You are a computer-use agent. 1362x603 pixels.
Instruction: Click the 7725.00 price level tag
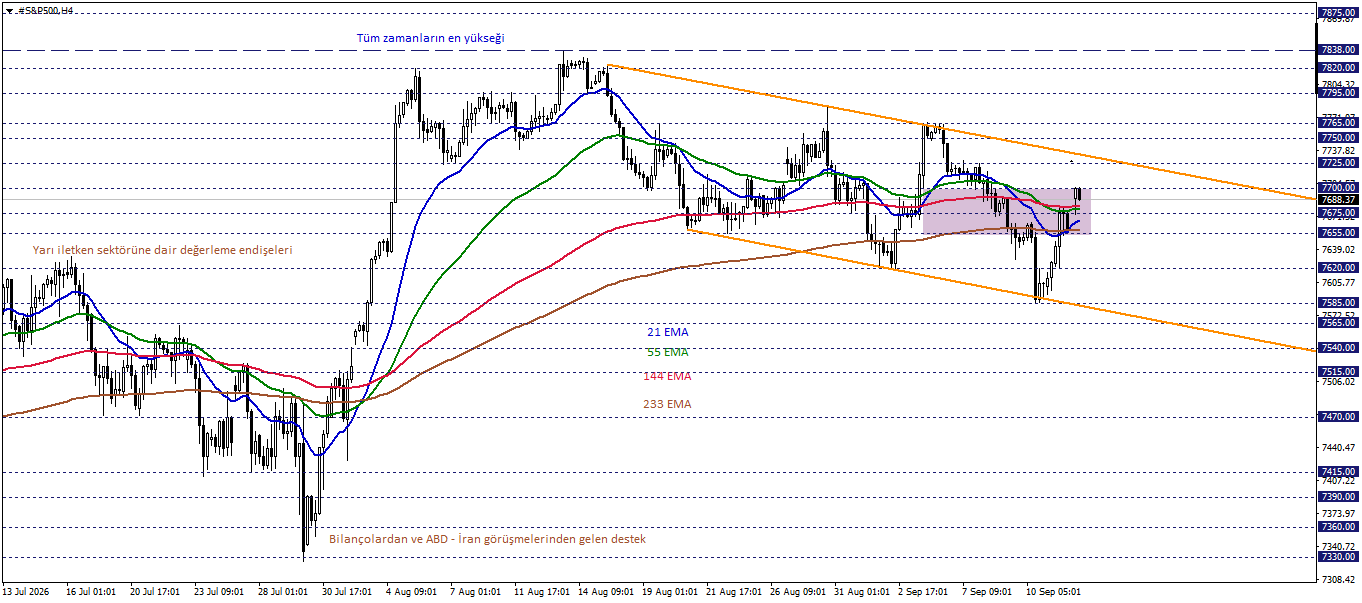click(1338, 163)
